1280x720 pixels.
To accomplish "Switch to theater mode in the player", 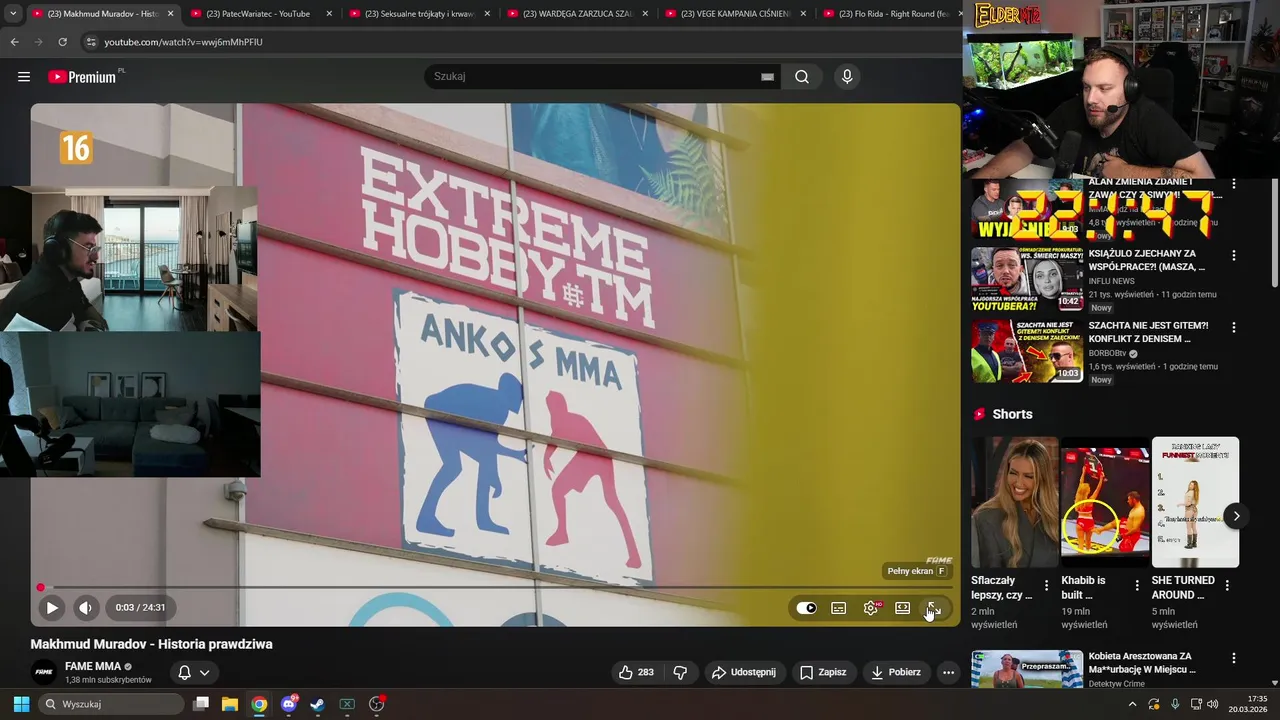I will pyautogui.click(x=902, y=608).
